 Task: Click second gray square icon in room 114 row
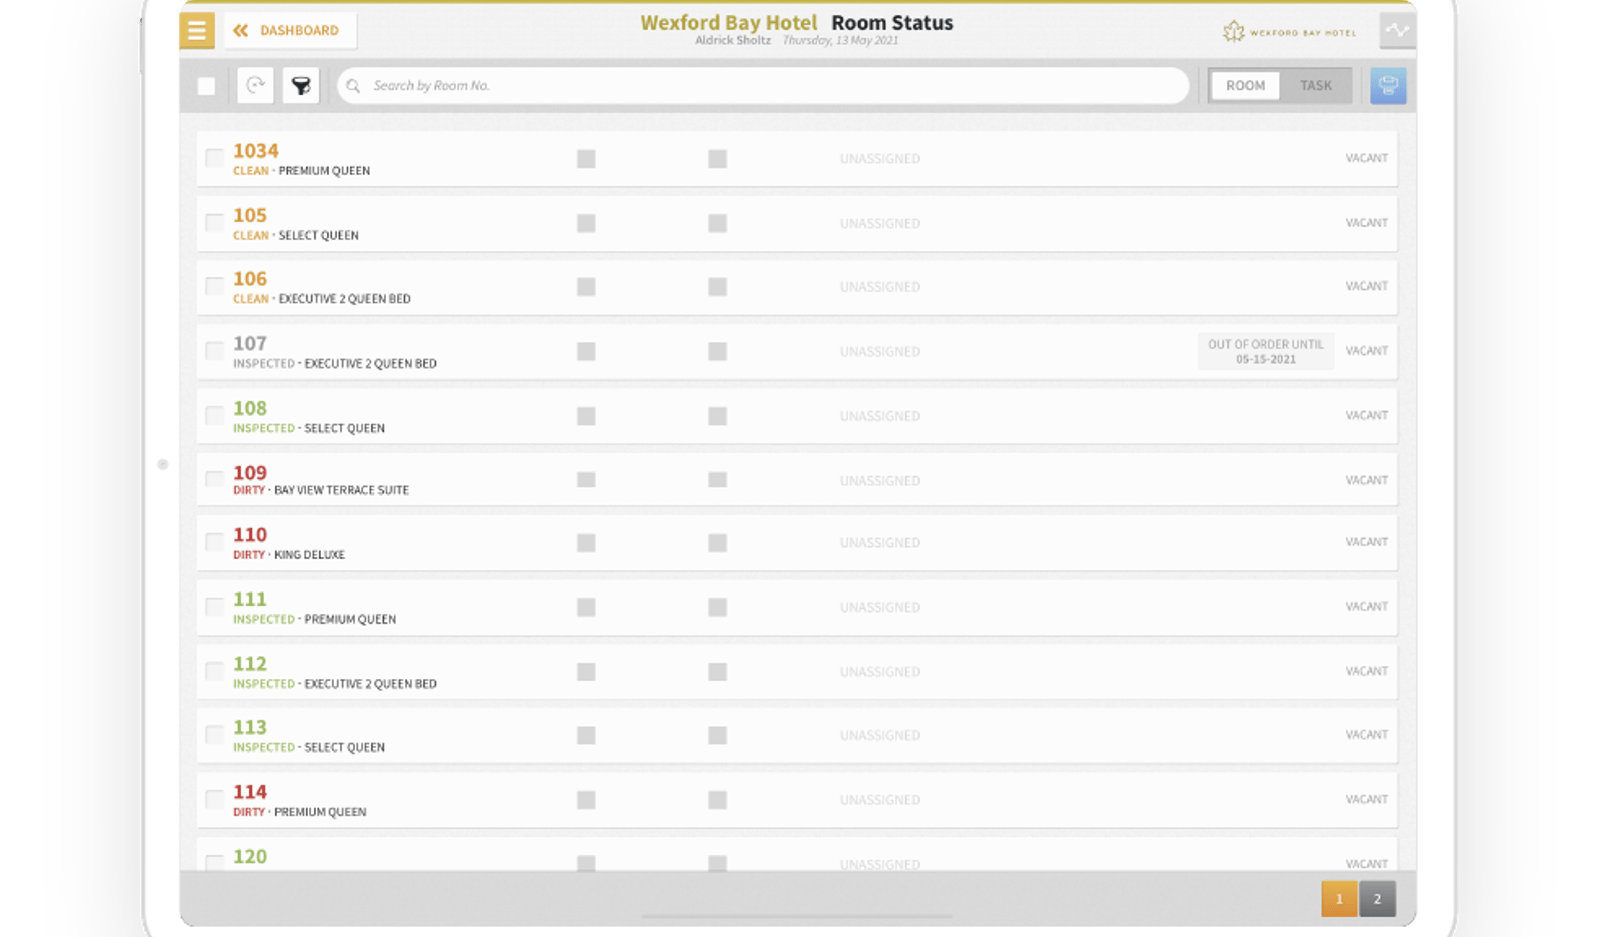[x=717, y=800]
